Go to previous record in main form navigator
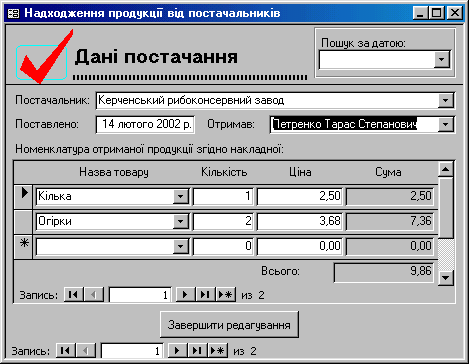 (86, 351)
